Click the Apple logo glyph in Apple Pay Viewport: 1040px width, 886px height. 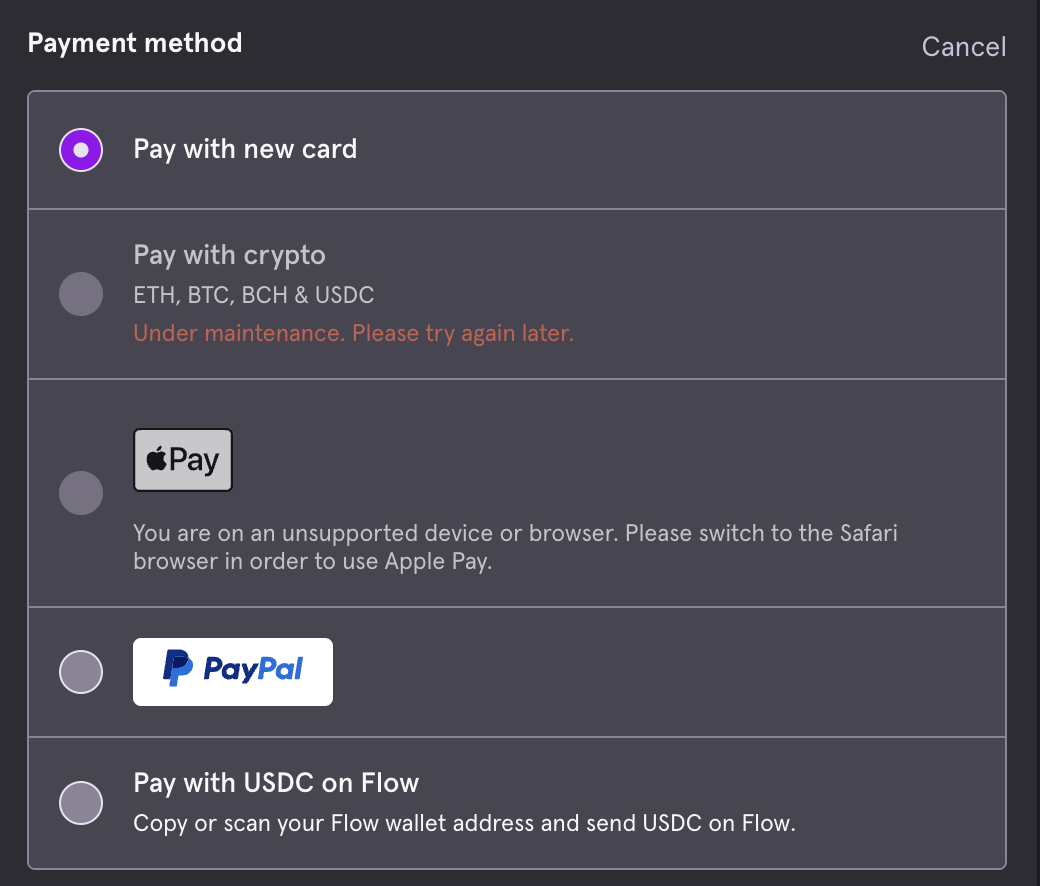[157, 458]
